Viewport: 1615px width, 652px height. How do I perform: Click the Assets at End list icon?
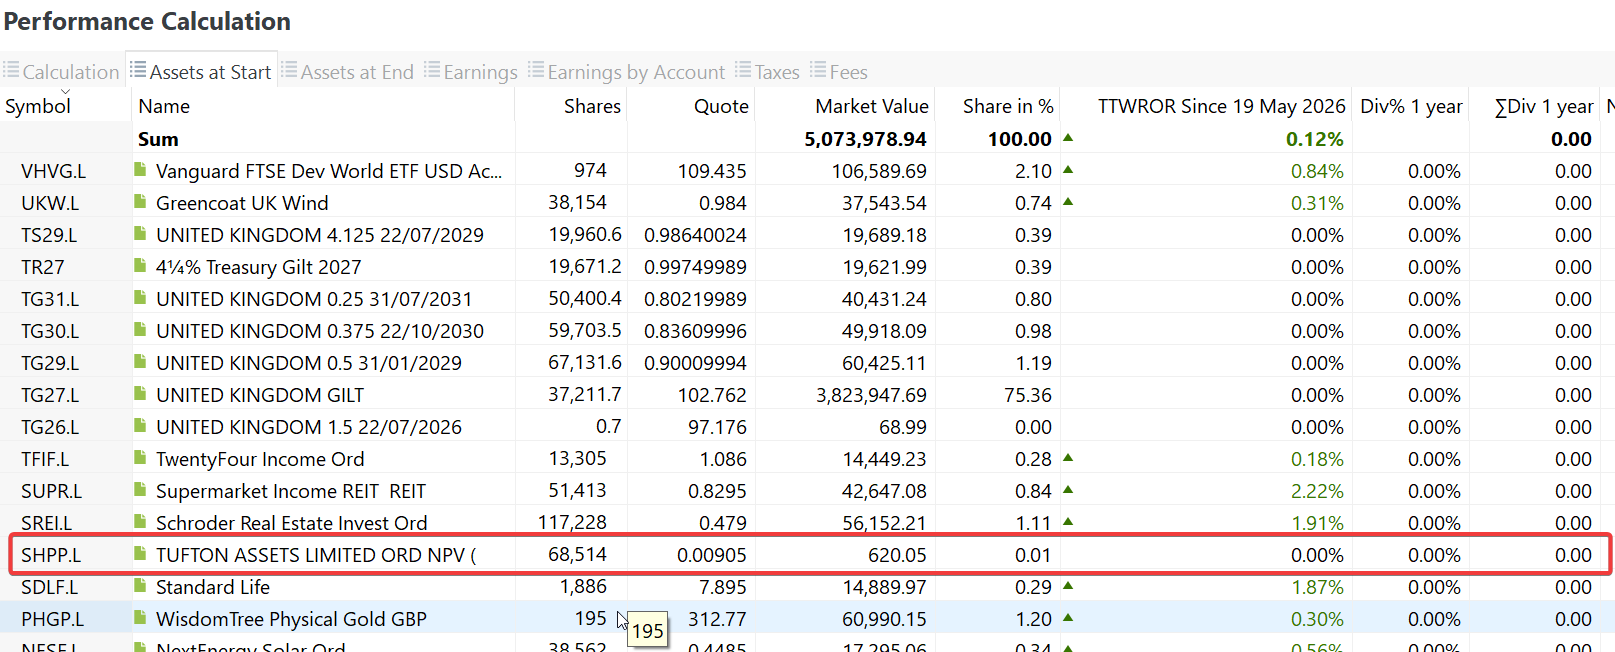tap(289, 70)
